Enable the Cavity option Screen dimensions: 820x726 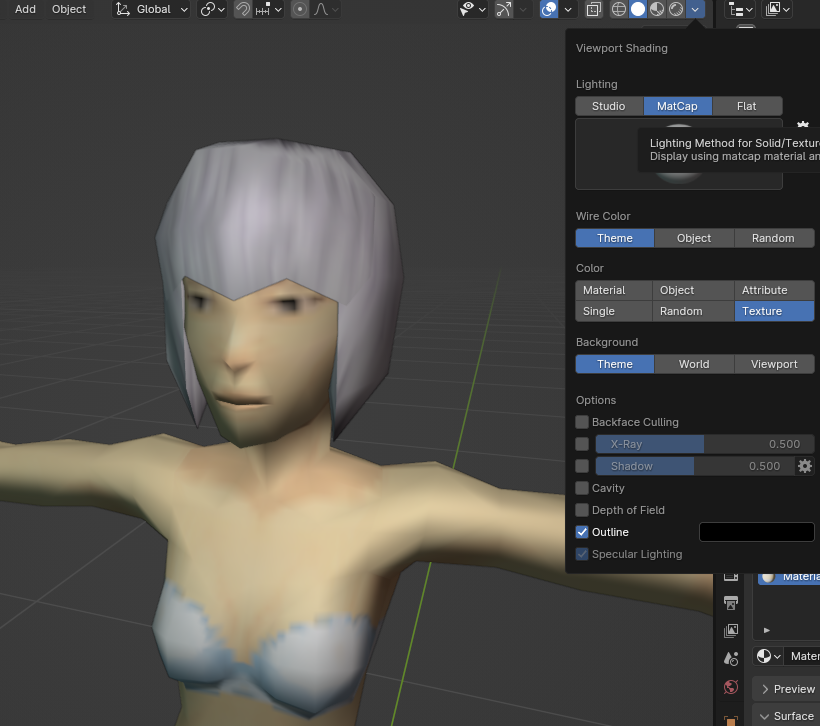[582, 488]
